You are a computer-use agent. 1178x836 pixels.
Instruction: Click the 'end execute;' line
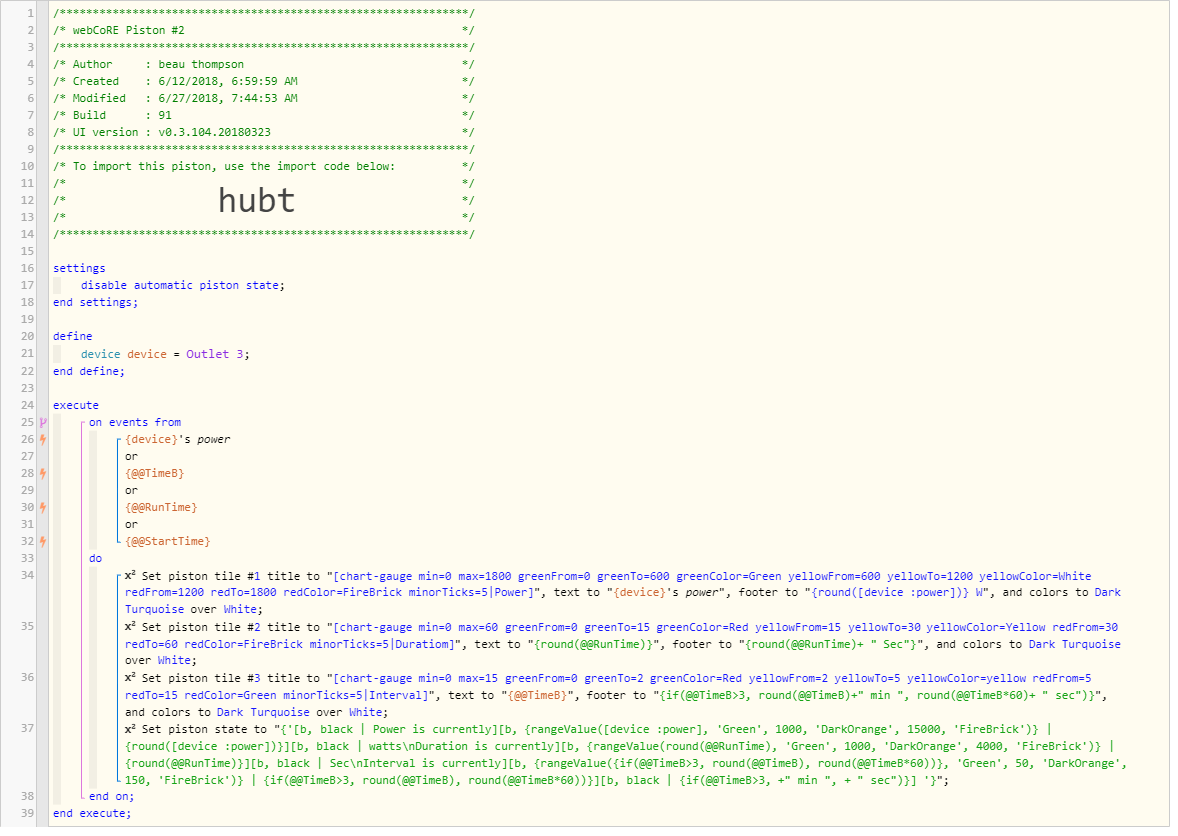pos(92,815)
